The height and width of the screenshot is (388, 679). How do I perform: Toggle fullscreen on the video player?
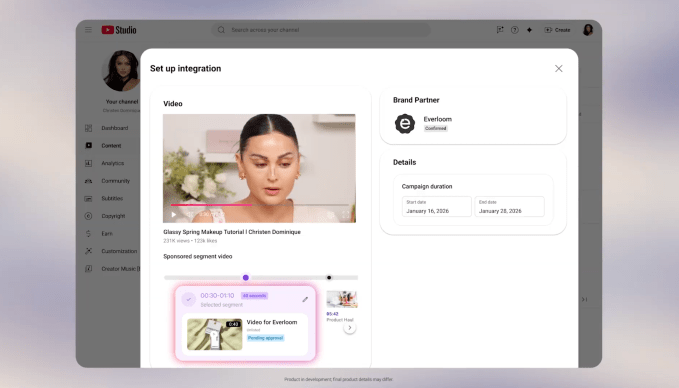coord(346,214)
